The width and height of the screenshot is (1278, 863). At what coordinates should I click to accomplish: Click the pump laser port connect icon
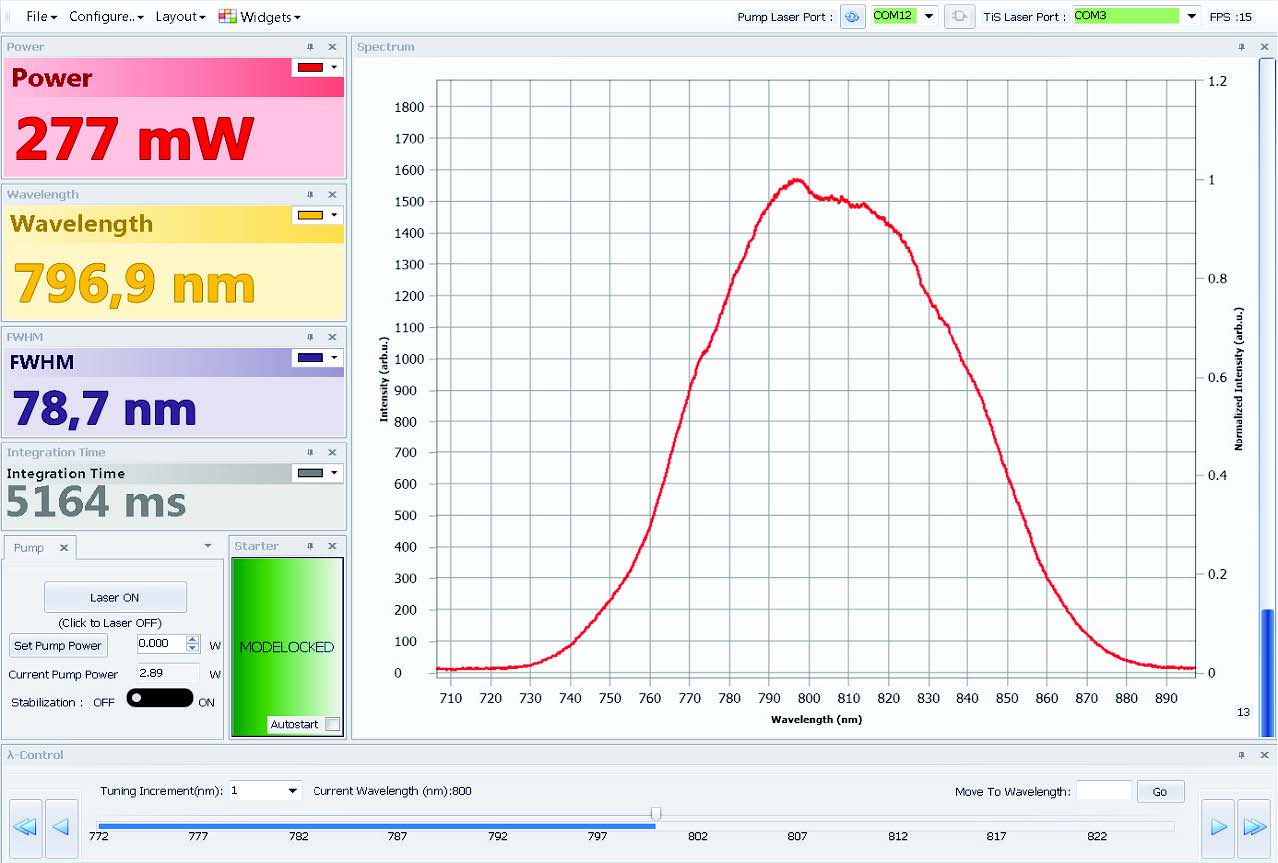(x=852, y=17)
